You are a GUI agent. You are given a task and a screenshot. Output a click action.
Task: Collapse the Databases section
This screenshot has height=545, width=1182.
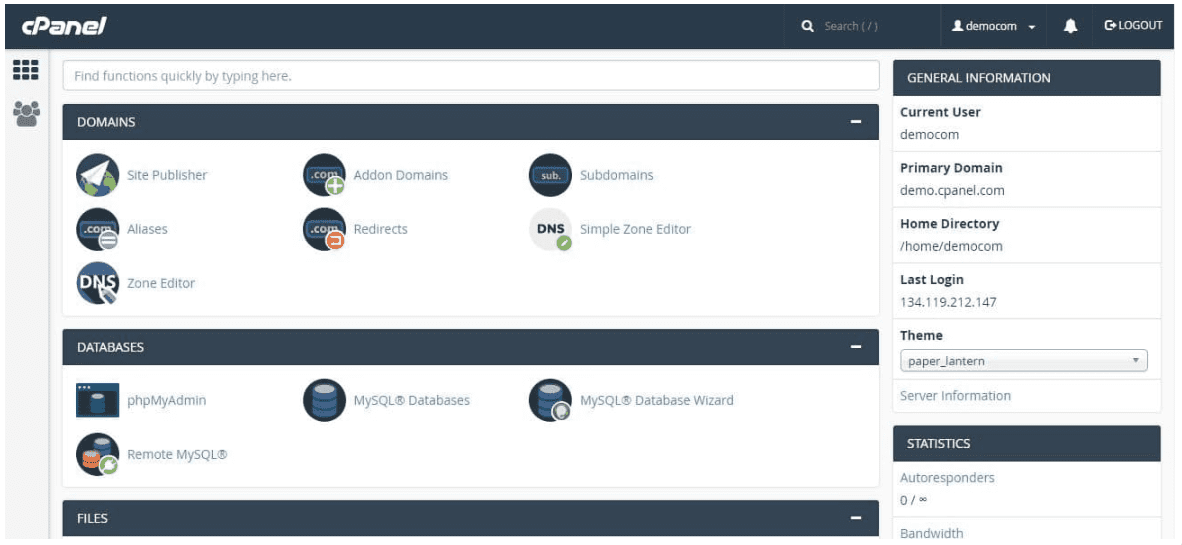pos(856,348)
